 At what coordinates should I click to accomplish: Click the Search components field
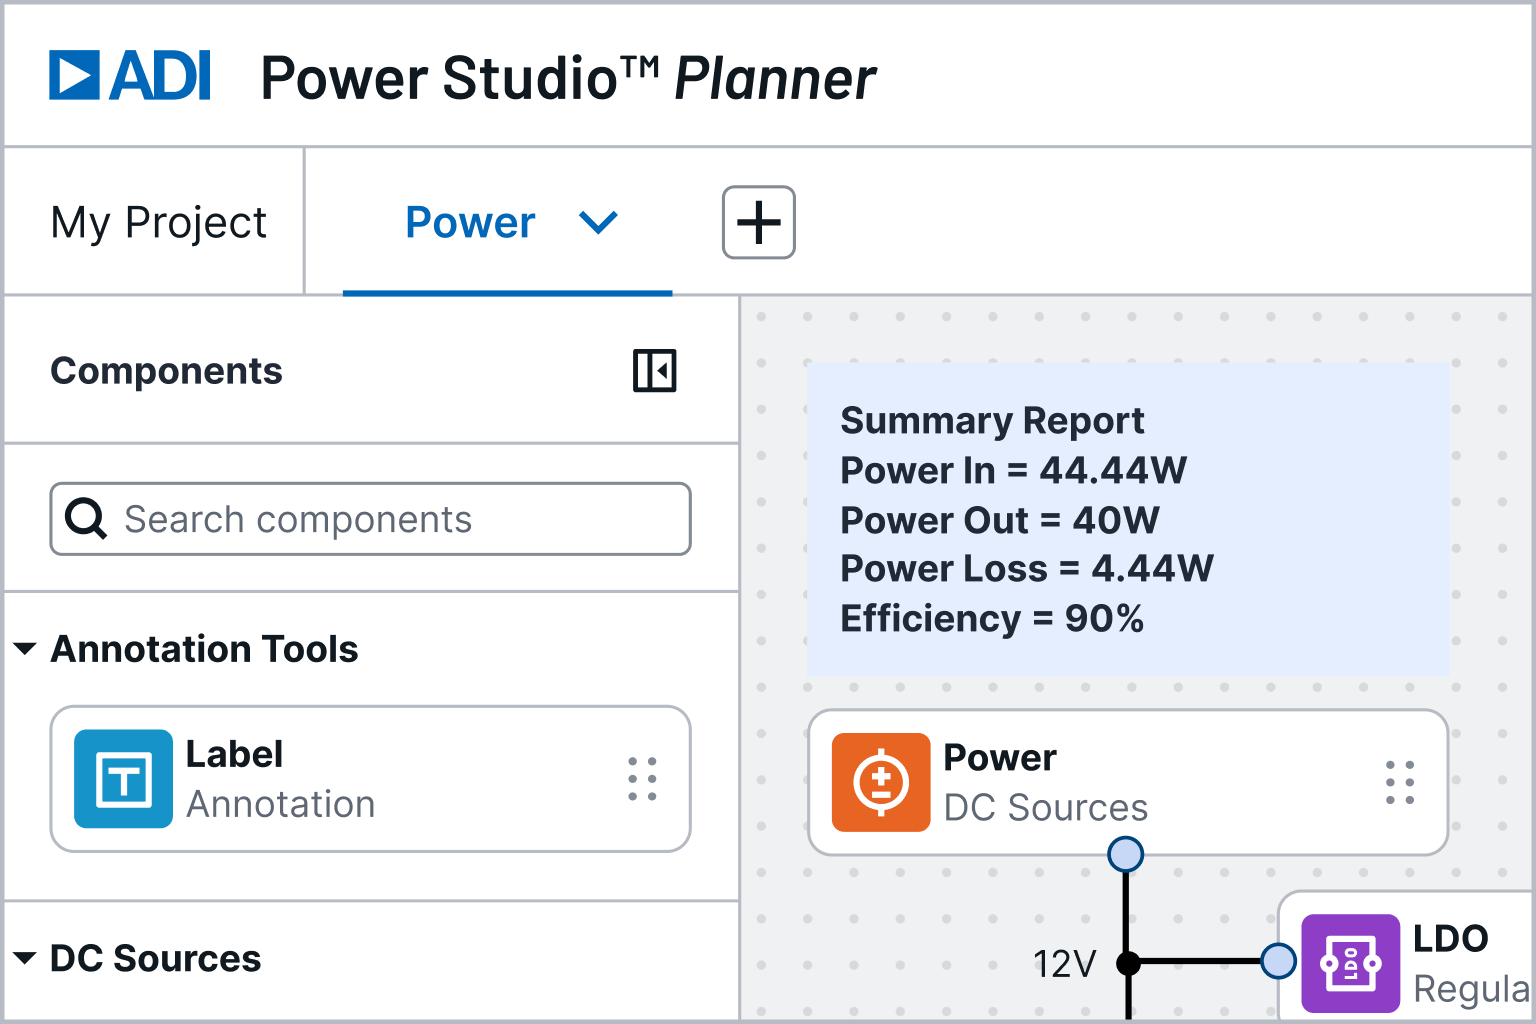pyautogui.click(x=370, y=519)
